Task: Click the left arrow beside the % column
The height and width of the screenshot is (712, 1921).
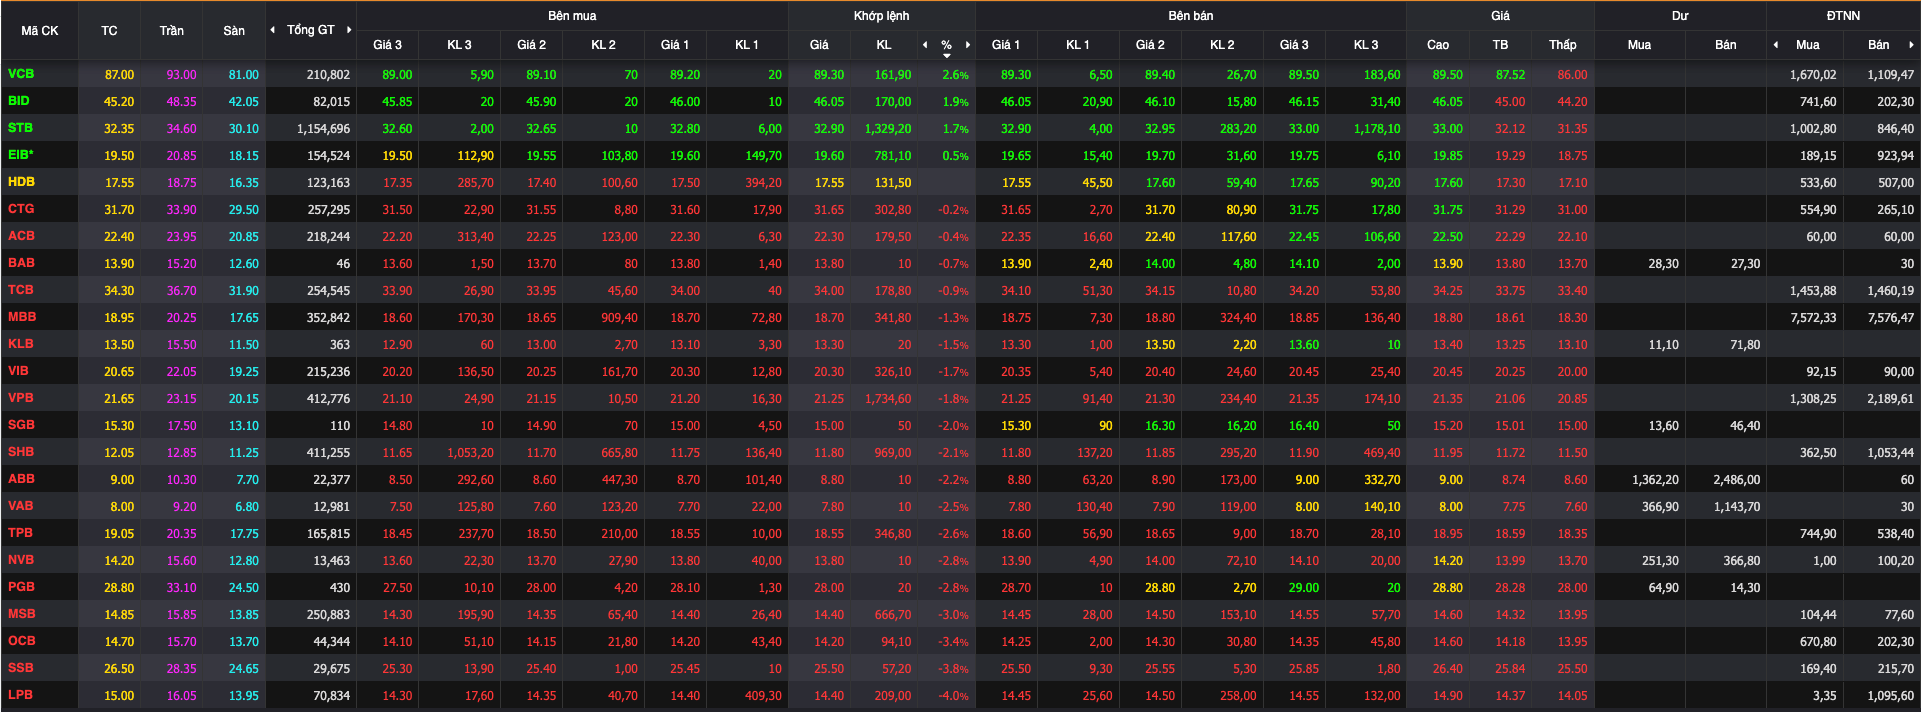Action: [925, 45]
